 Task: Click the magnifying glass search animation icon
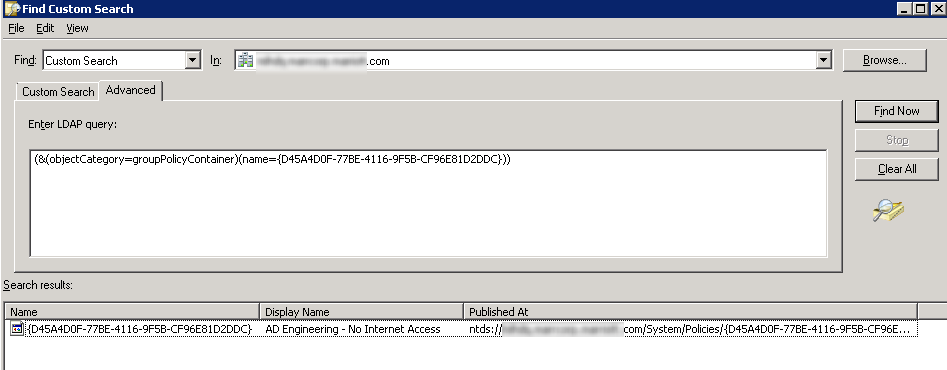[x=888, y=211]
